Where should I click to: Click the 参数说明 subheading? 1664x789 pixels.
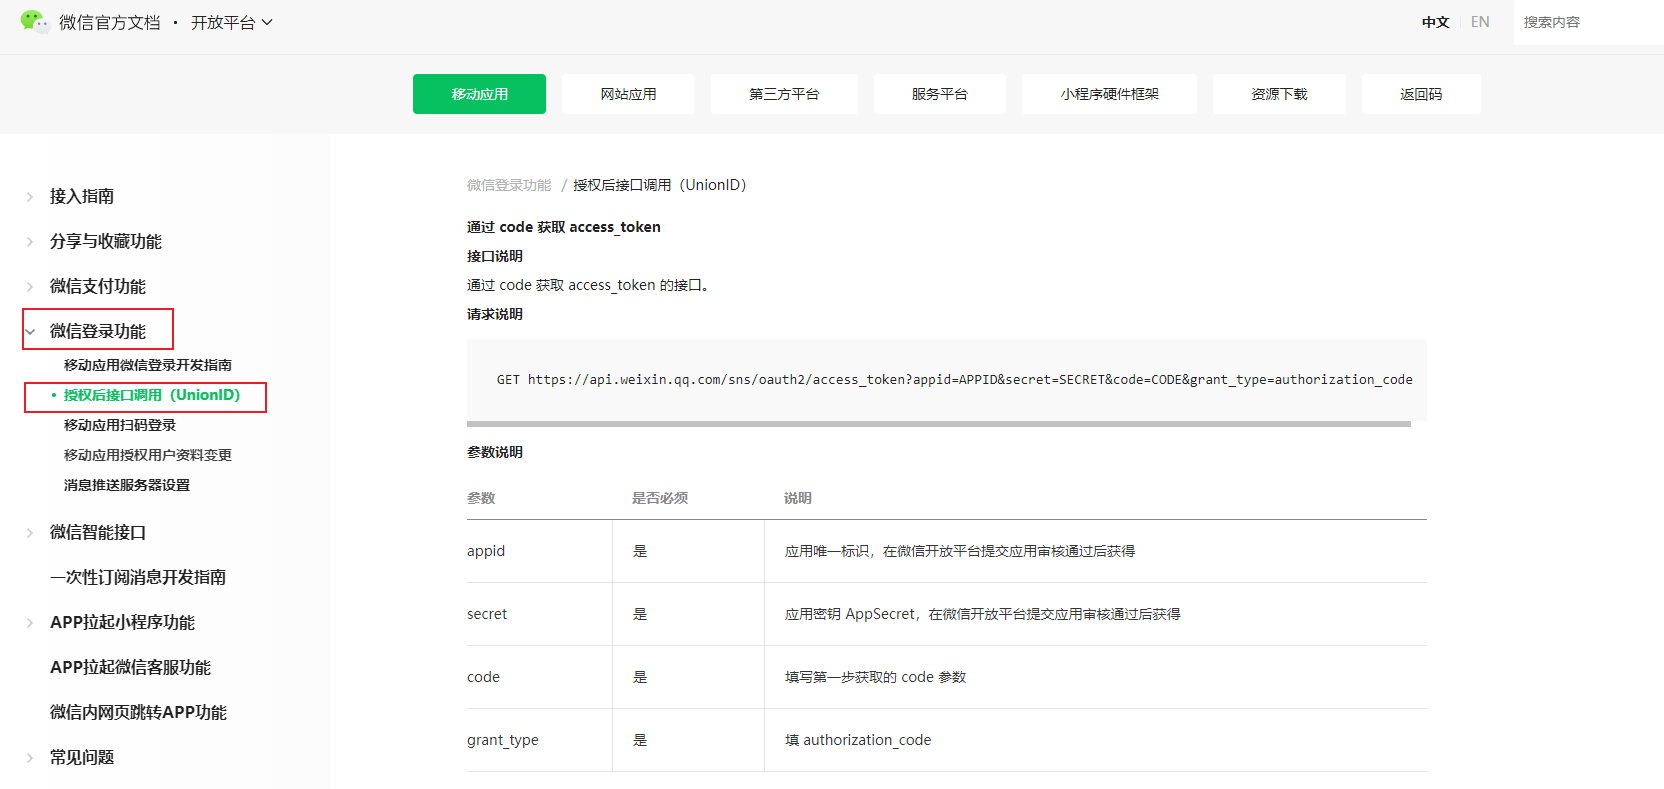pyautogui.click(x=495, y=452)
